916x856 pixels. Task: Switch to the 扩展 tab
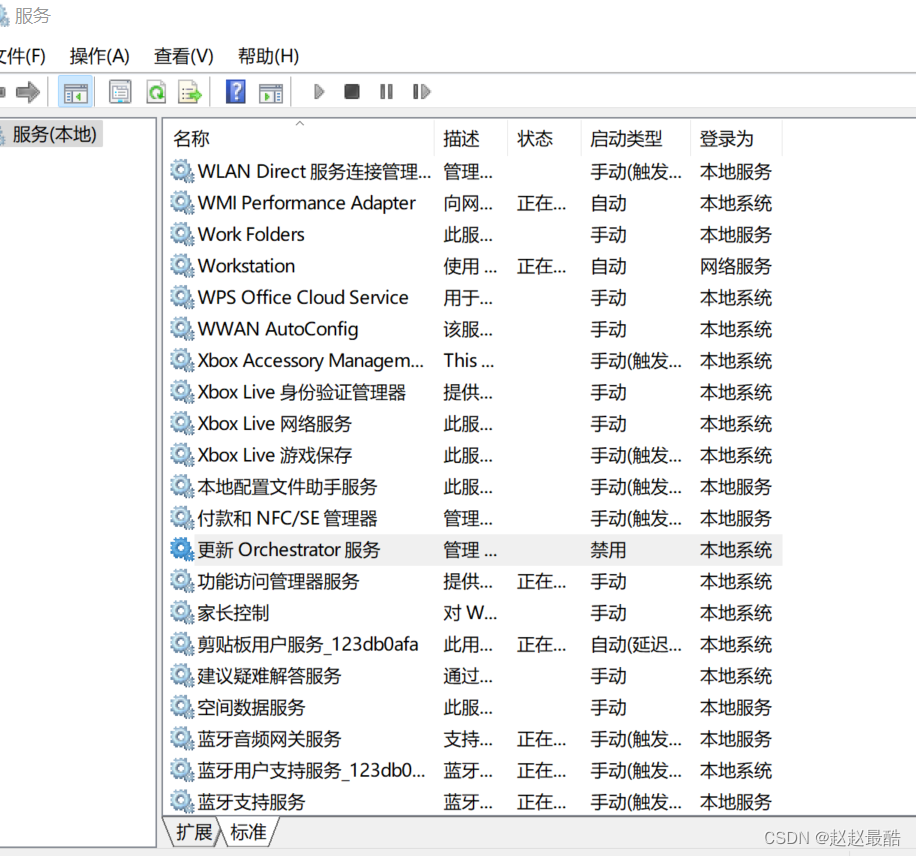point(194,832)
